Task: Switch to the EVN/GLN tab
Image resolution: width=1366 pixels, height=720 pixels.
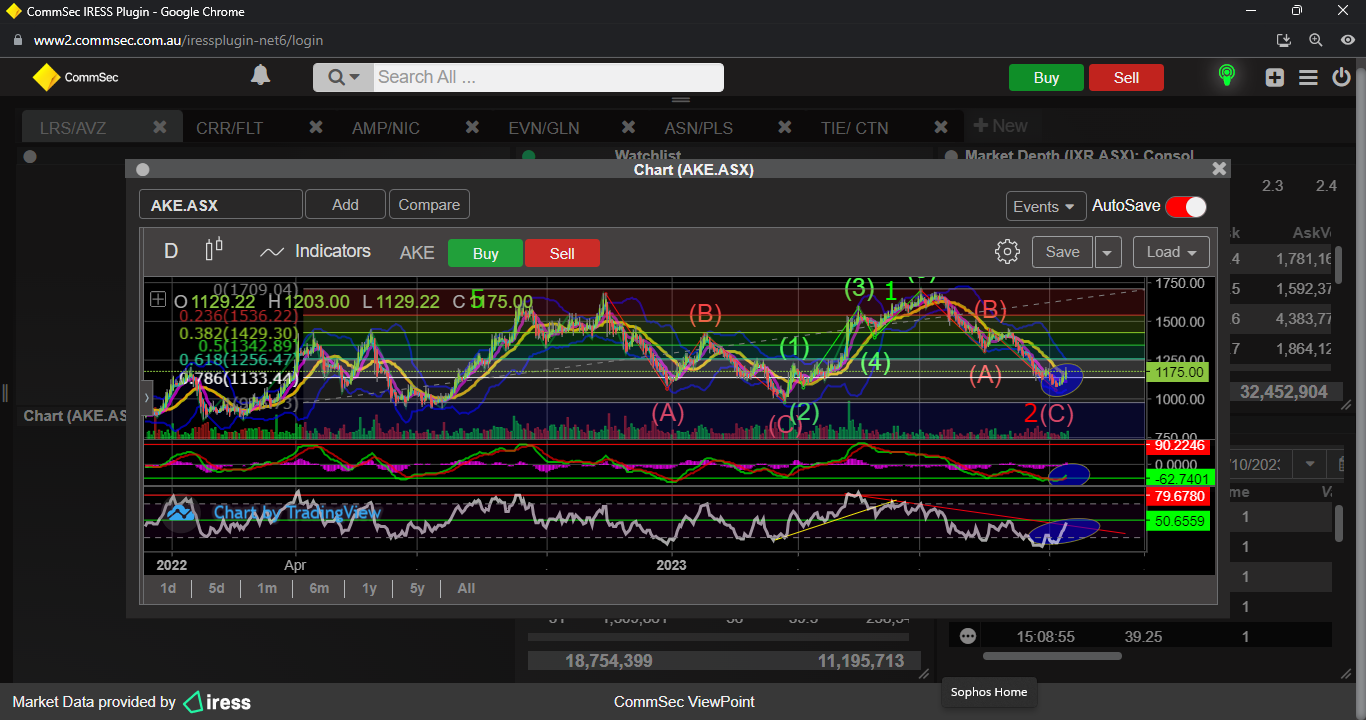Action: point(544,128)
